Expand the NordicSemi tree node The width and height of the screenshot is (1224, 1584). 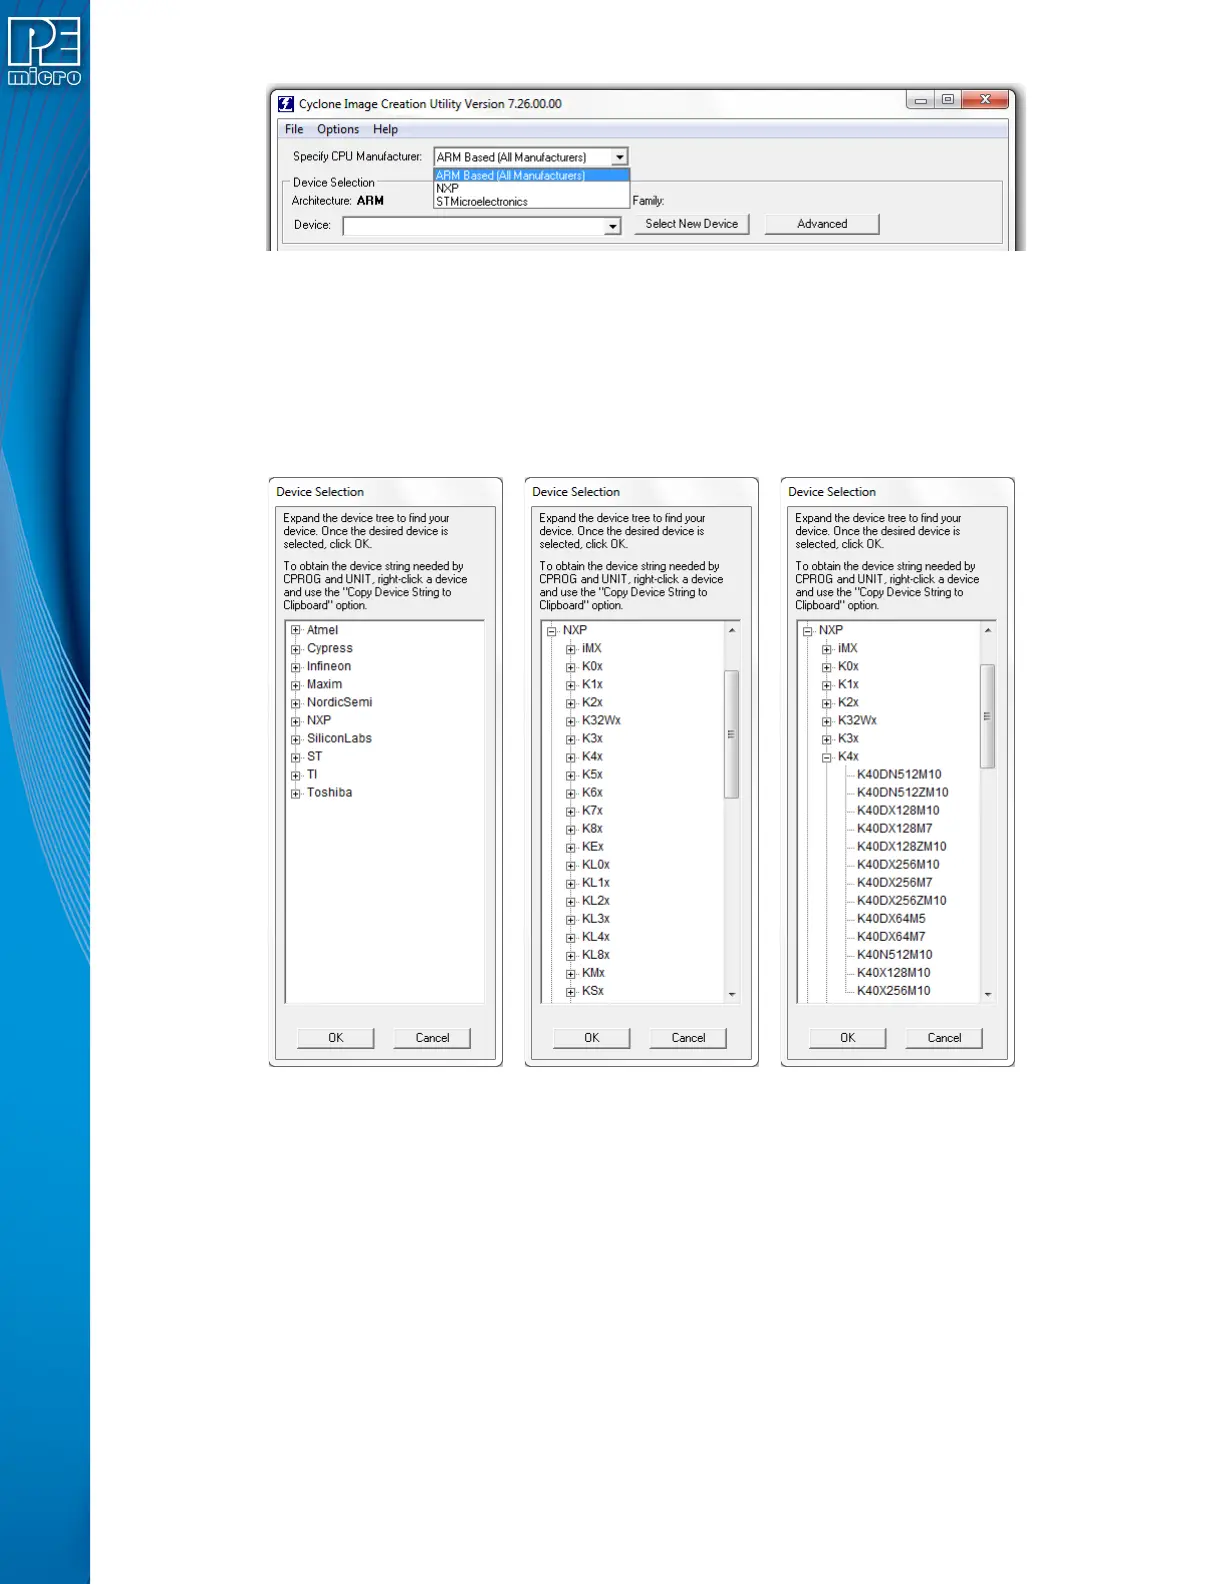coord(296,703)
